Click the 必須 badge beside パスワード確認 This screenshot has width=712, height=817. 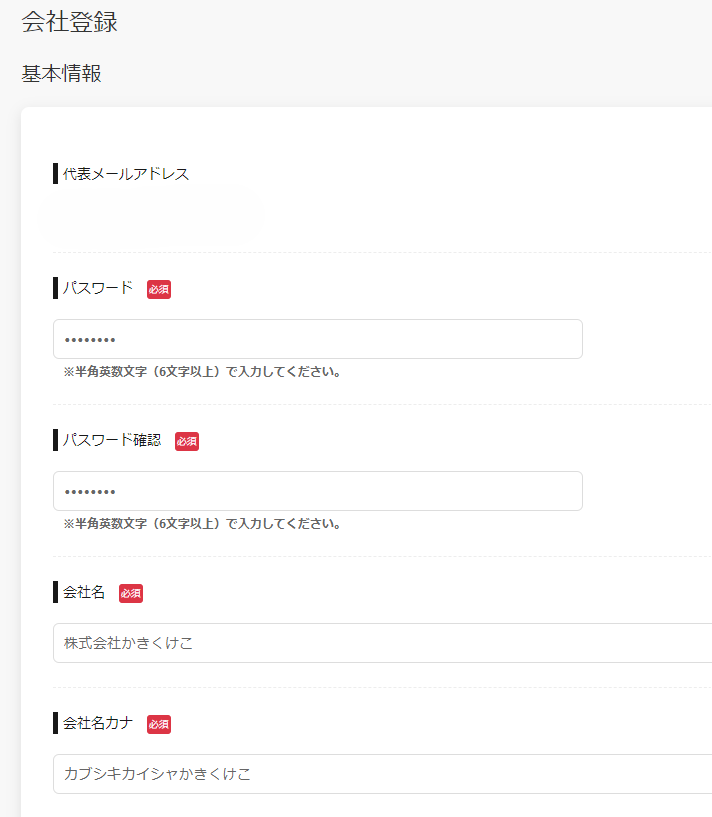coord(187,441)
